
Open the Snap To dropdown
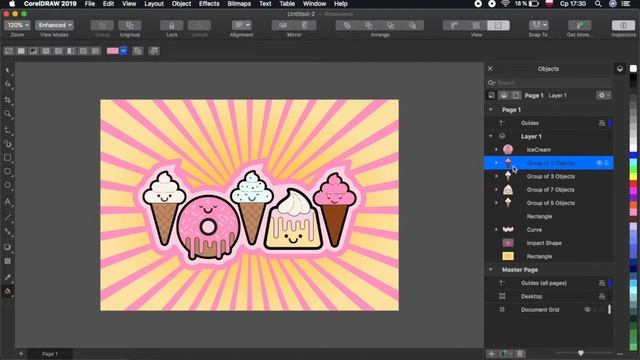click(x=538, y=25)
